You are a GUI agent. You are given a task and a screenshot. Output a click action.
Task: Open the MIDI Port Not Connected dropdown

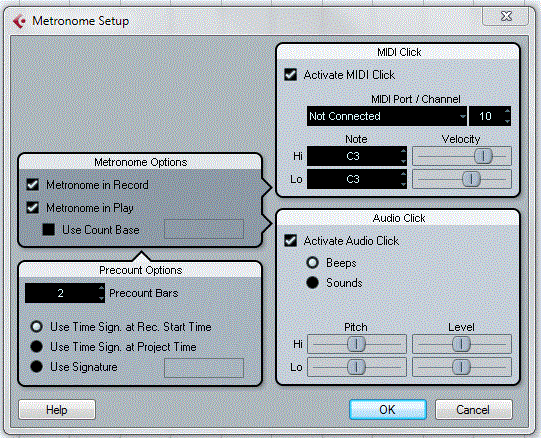click(x=387, y=116)
